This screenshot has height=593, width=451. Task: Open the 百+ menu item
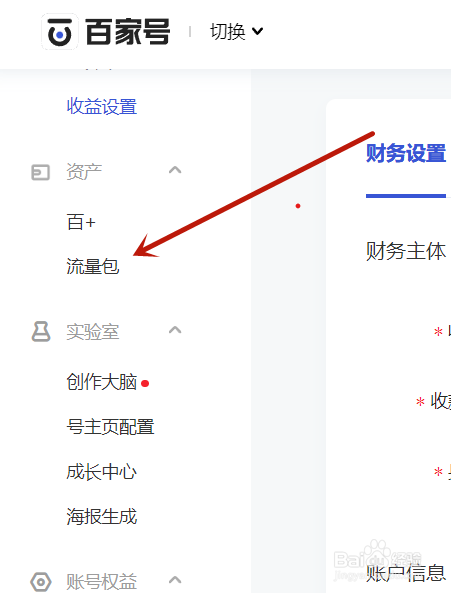point(81,222)
